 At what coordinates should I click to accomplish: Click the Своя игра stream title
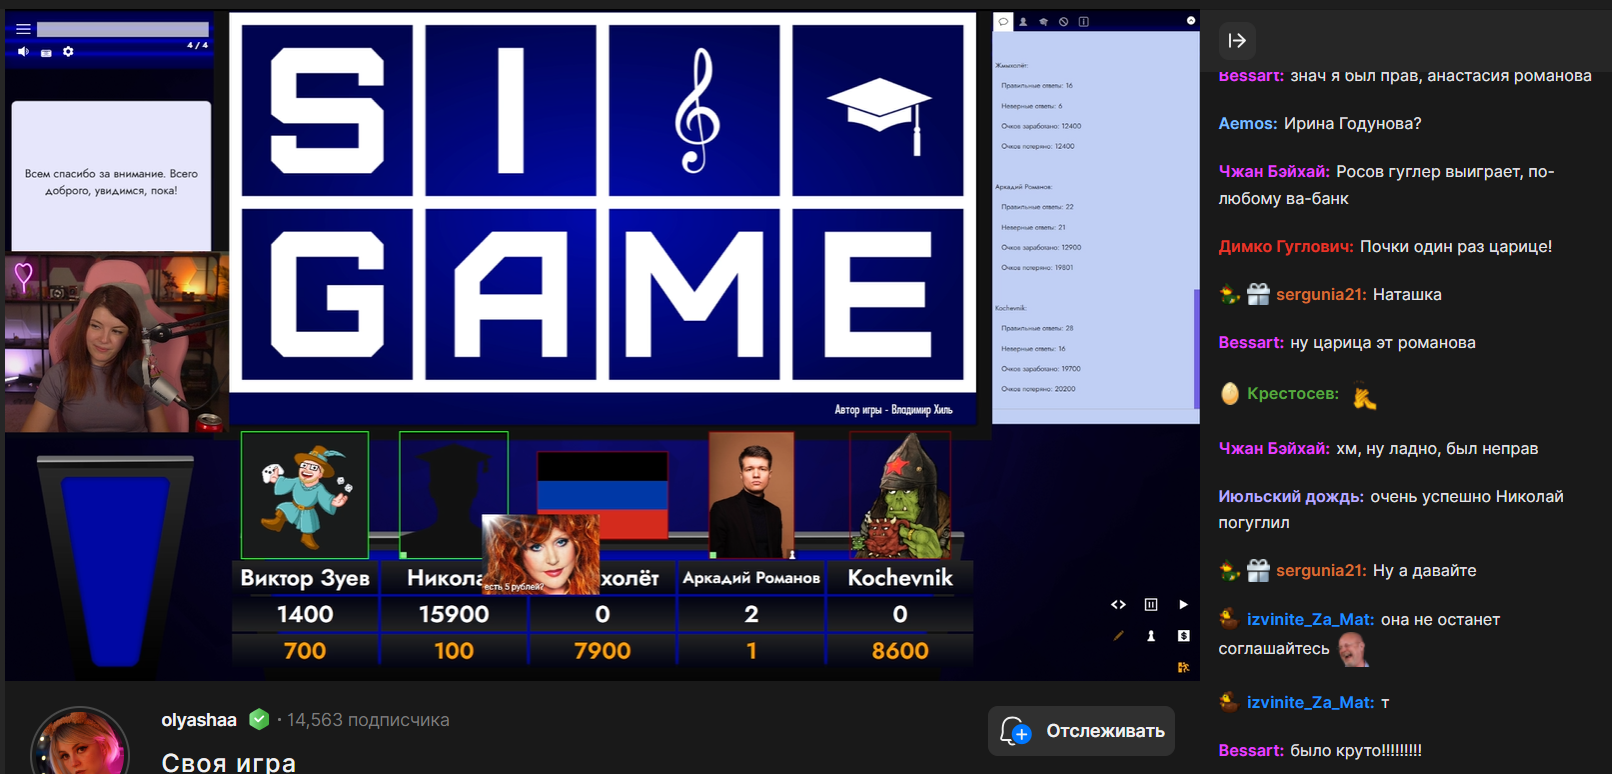[229, 762]
